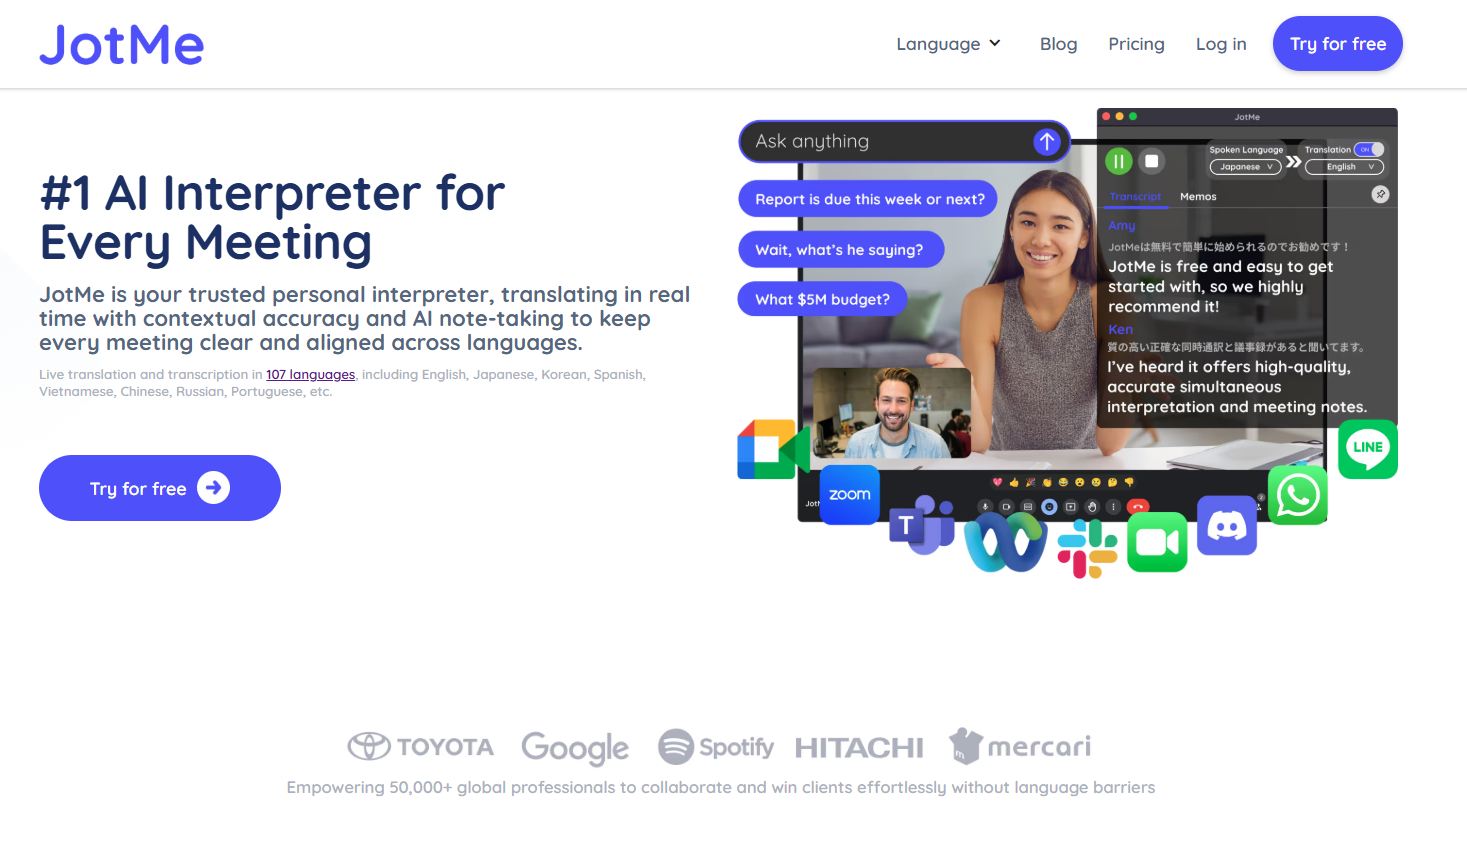Image resolution: width=1467 pixels, height=843 pixels.
Task: Switch to the Transcript tab
Action: (x=1135, y=197)
